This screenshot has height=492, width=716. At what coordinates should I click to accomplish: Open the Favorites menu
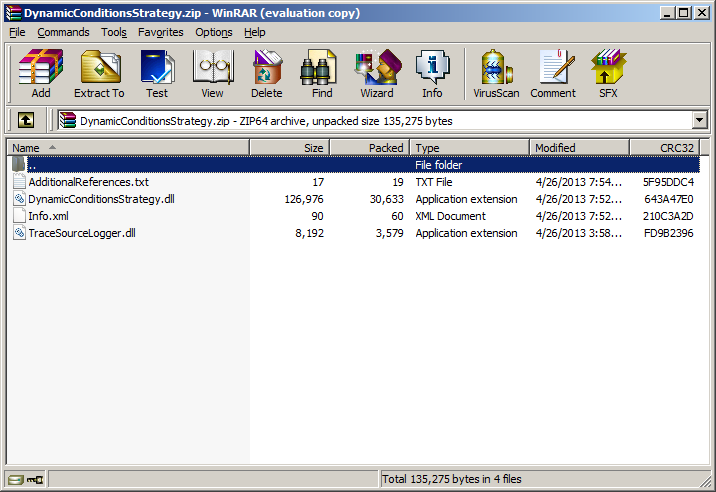click(160, 32)
